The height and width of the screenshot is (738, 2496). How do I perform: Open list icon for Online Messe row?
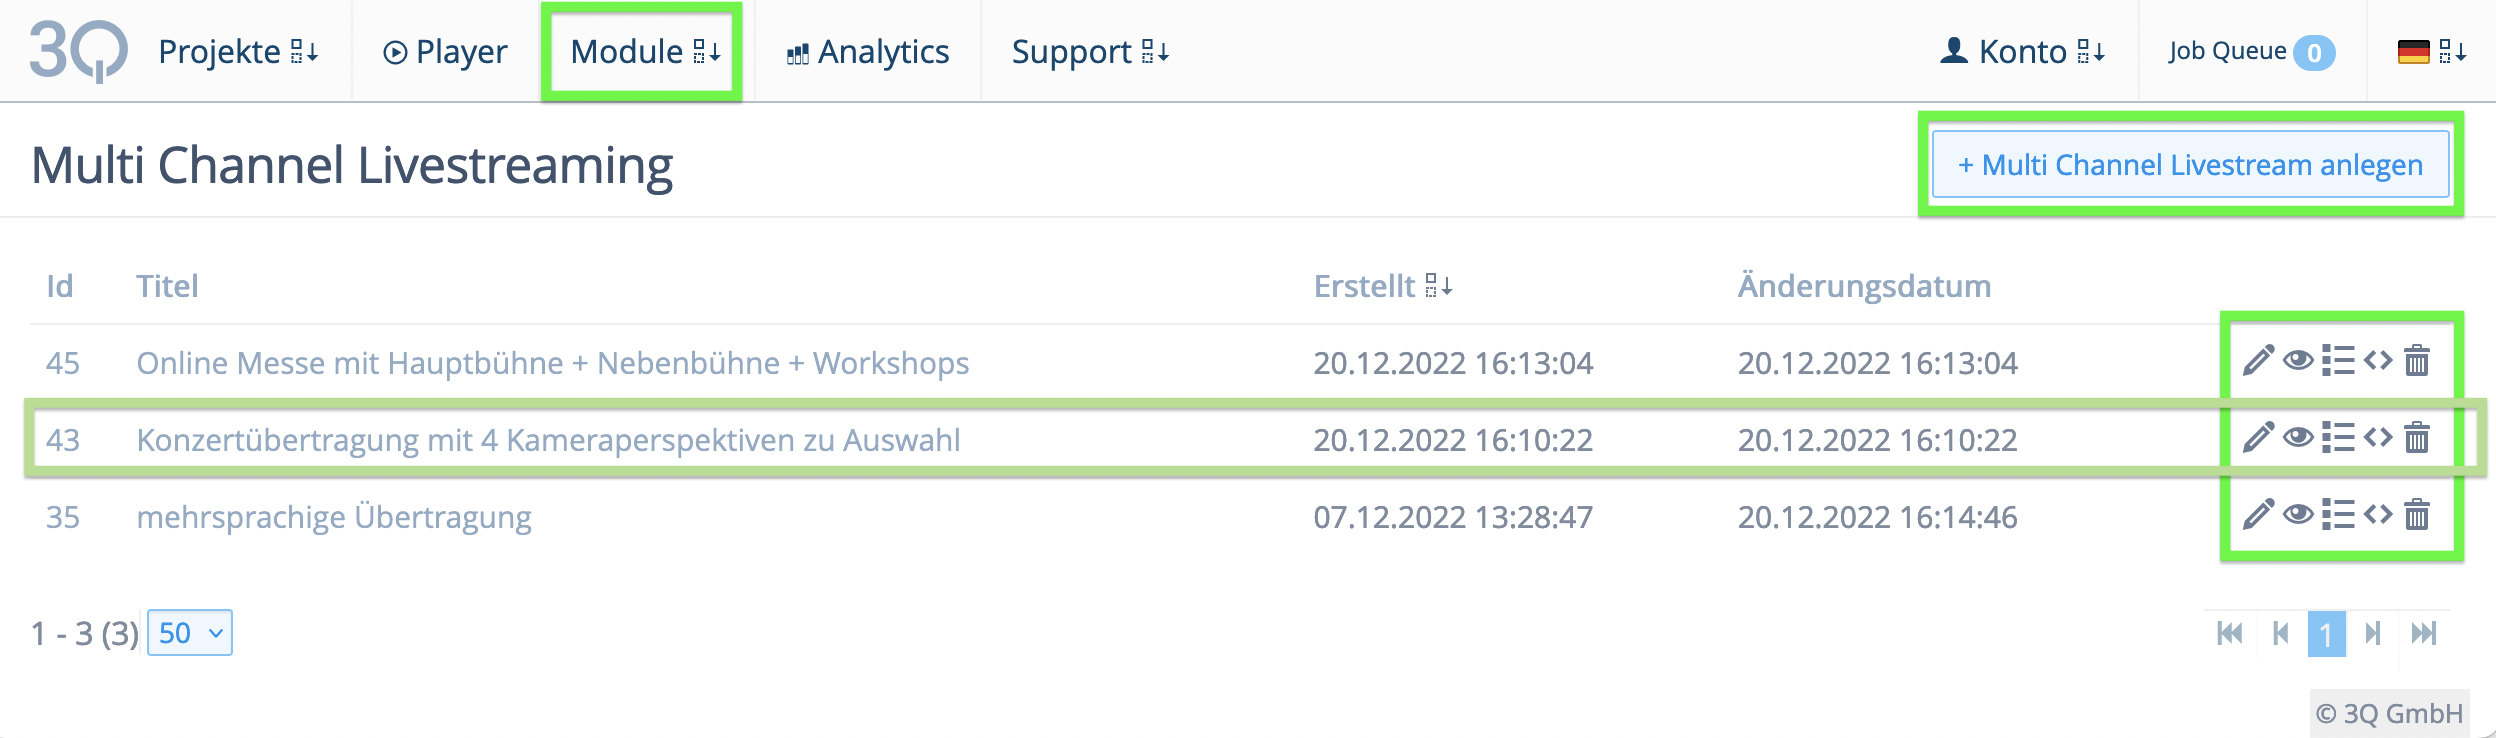[2338, 360]
